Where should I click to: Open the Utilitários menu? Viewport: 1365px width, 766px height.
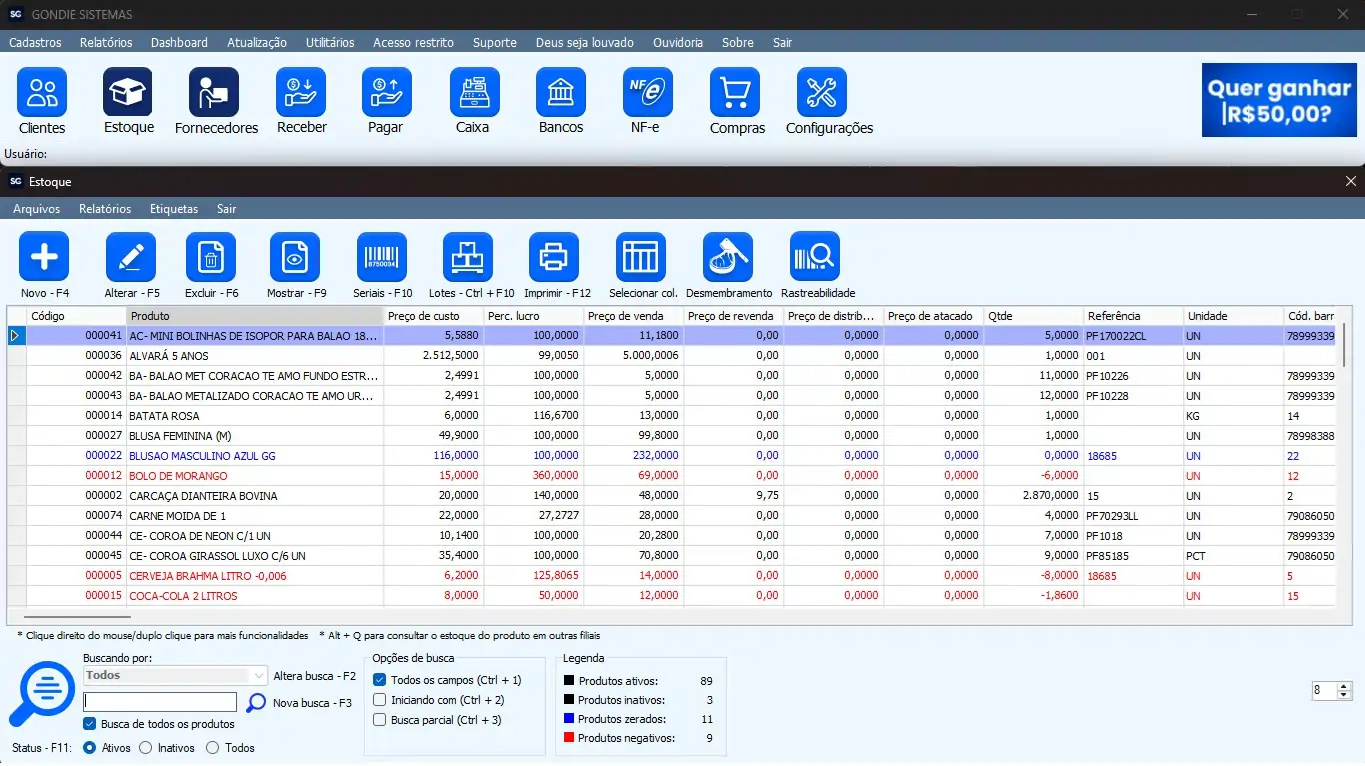(x=329, y=43)
